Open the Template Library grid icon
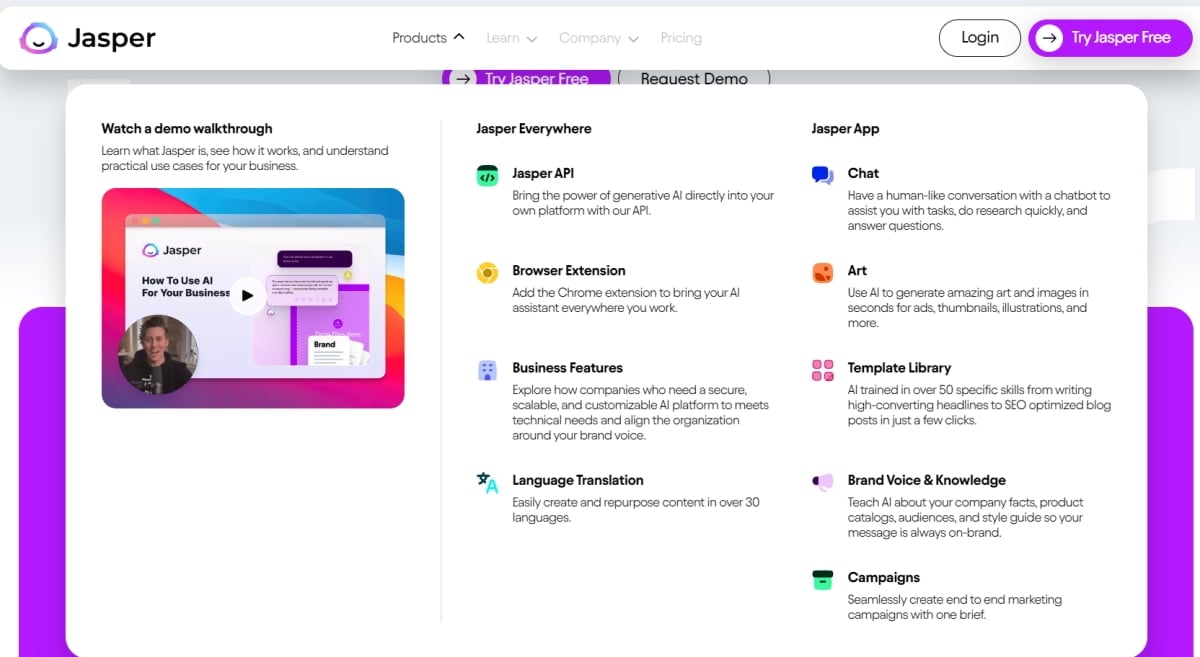 [822, 371]
